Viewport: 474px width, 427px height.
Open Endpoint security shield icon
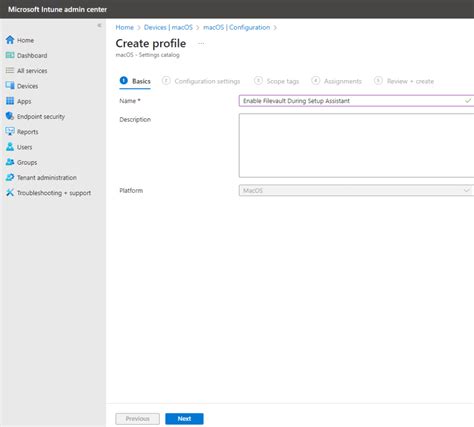pyautogui.click(x=10, y=116)
